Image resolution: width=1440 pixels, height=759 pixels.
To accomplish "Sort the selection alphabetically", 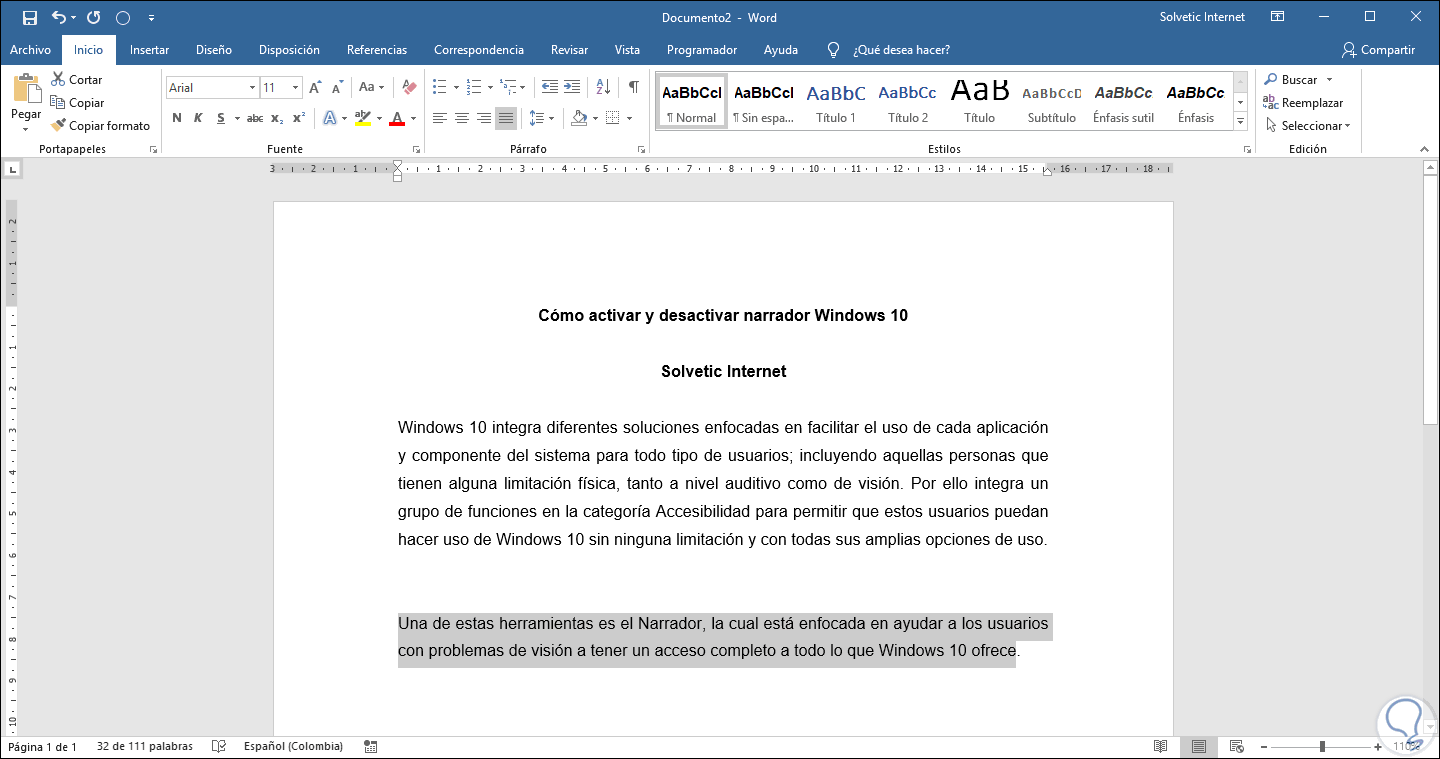I will tap(603, 88).
